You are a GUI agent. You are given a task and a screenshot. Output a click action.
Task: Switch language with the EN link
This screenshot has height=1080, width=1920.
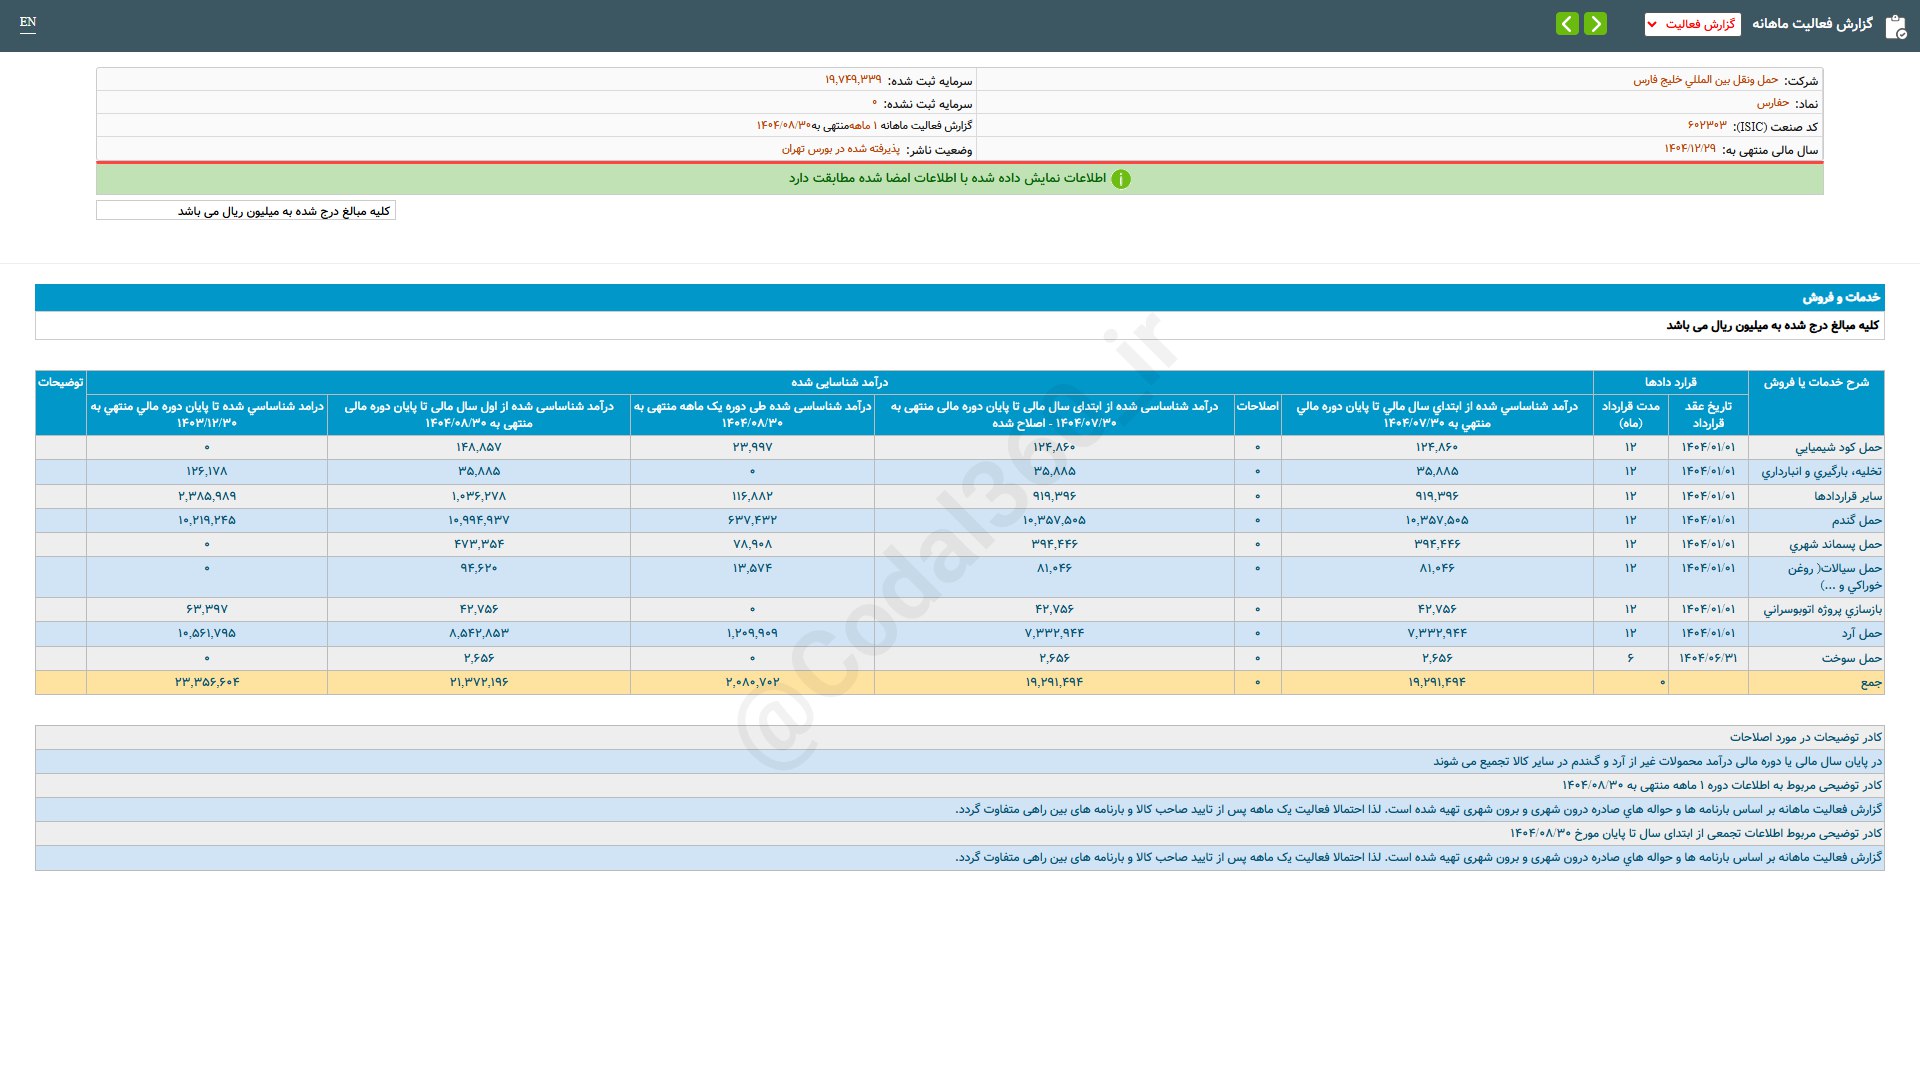[x=28, y=22]
